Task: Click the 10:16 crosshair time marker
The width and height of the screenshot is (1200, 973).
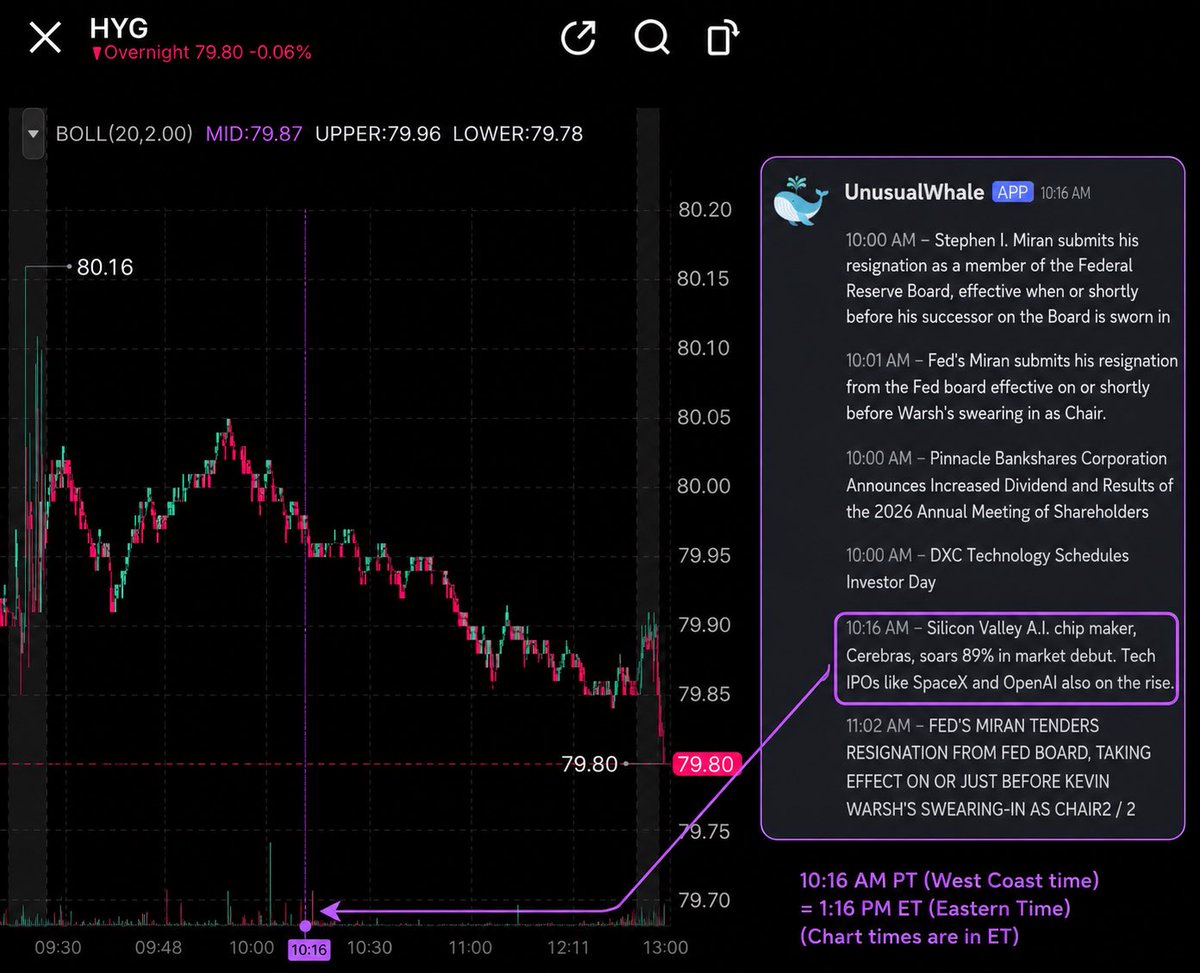Action: pyautogui.click(x=308, y=949)
